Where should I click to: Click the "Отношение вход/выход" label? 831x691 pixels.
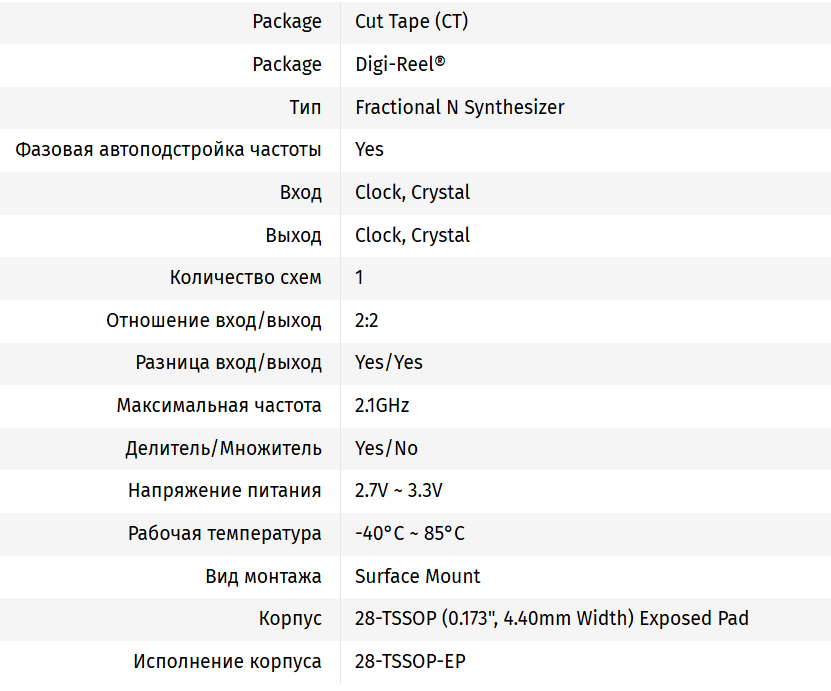[214, 321]
